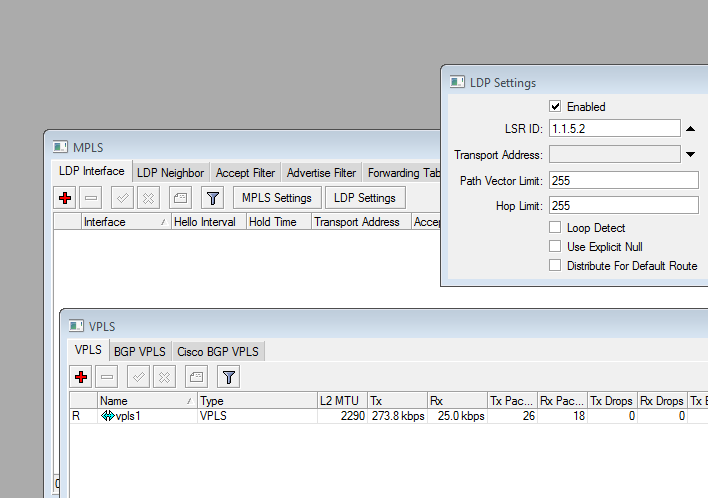The image size is (708, 498).
Task: Click the Remove minus button in VPLS toolbar
Action: click(107, 377)
